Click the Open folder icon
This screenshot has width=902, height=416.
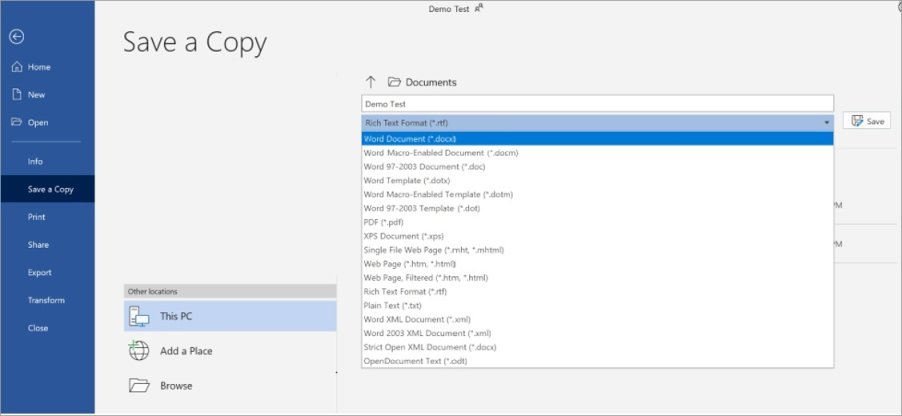tap(16, 122)
